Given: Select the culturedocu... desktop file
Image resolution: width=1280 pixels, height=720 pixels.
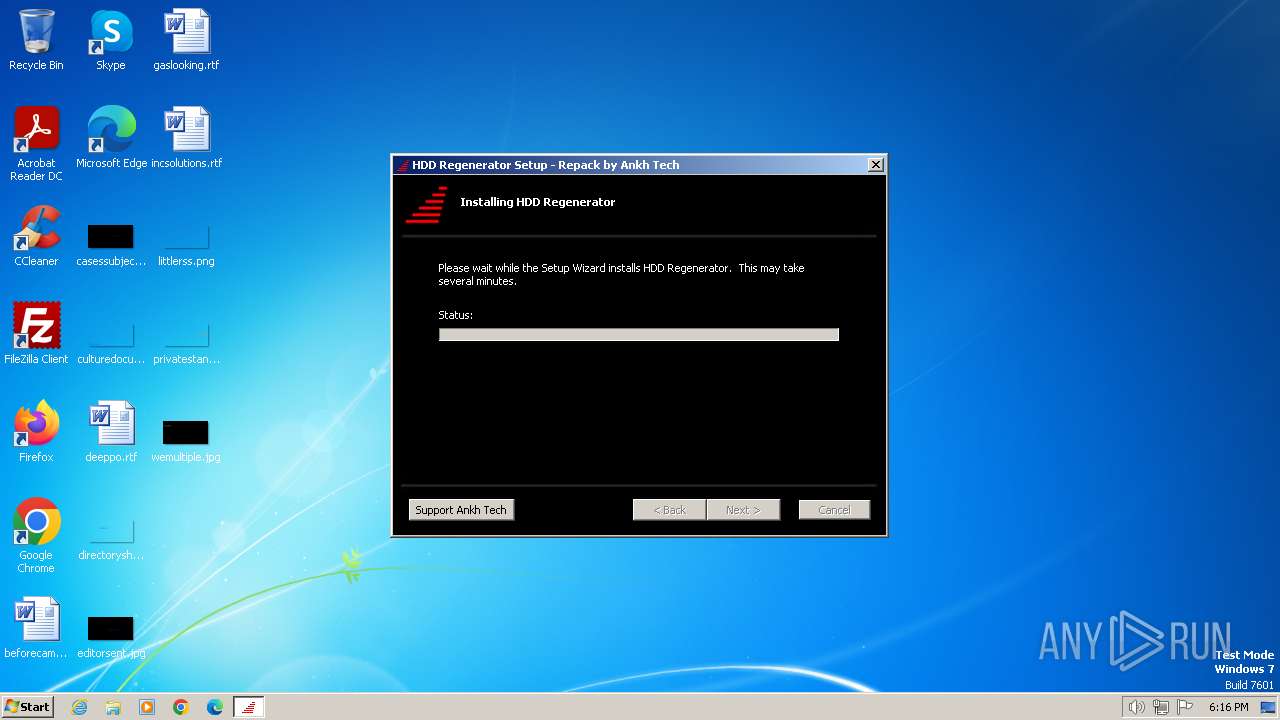Looking at the screenshot, I should pos(111,343).
